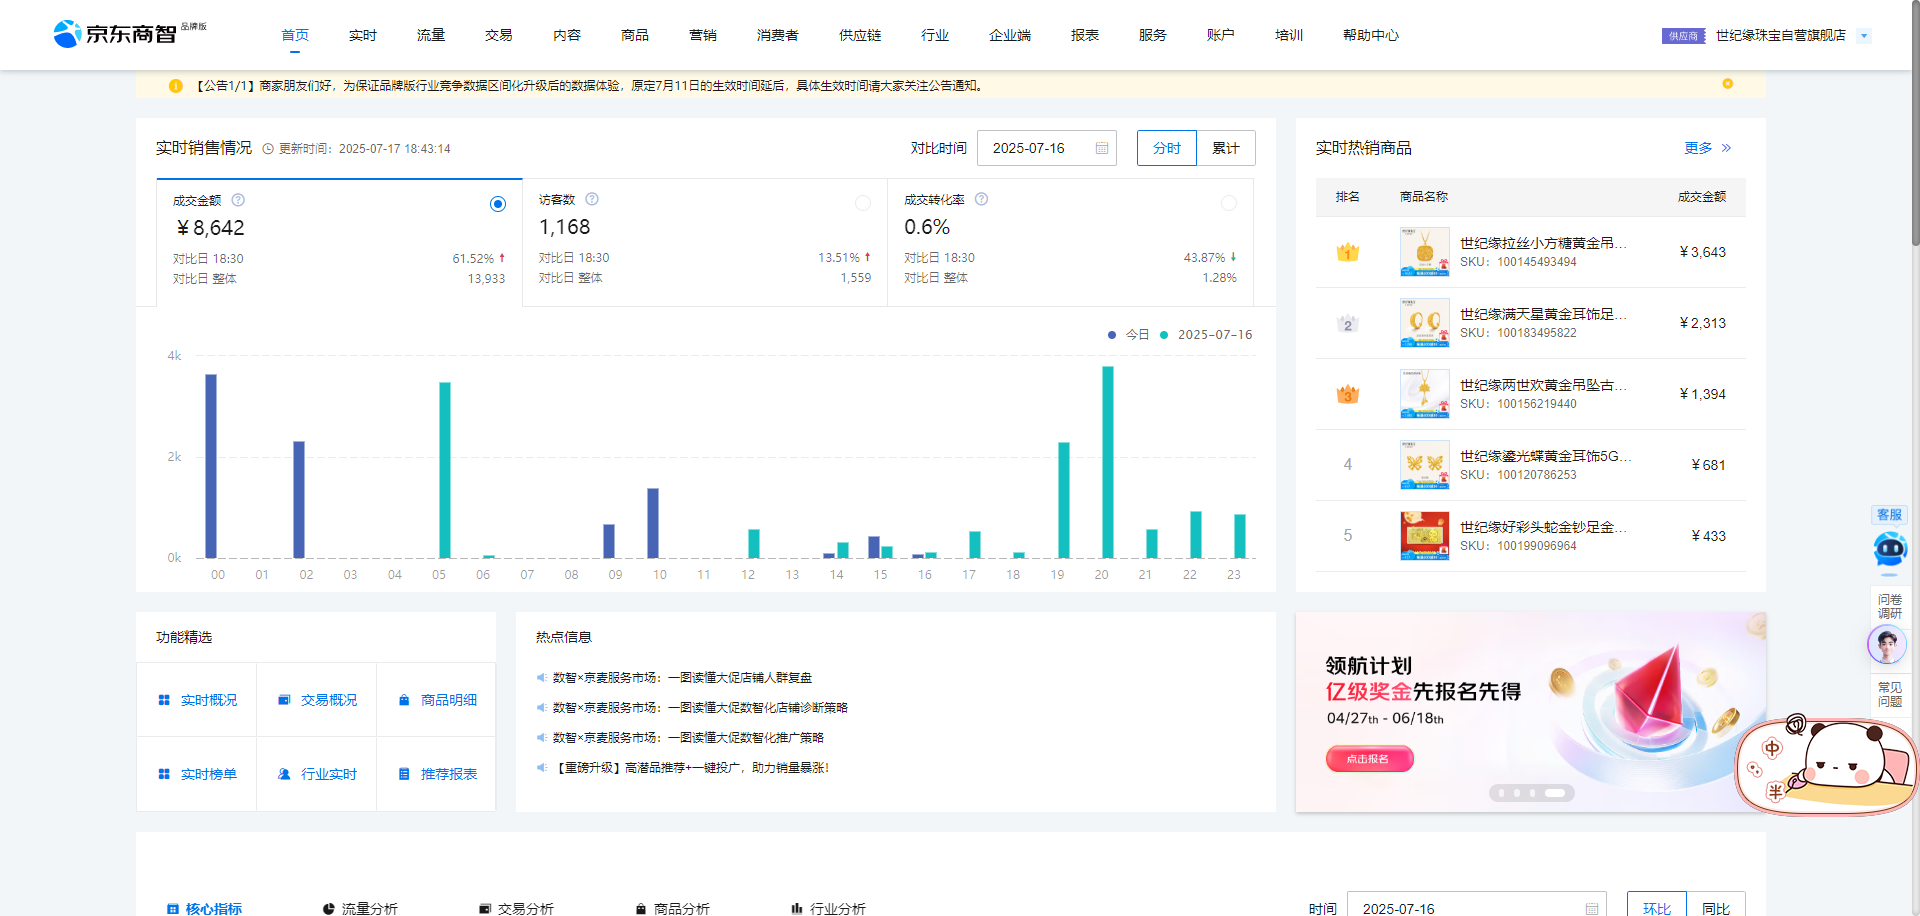This screenshot has height=916, width=1920.
Task: Open the 流量 menu in top navigation
Action: click(431, 35)
